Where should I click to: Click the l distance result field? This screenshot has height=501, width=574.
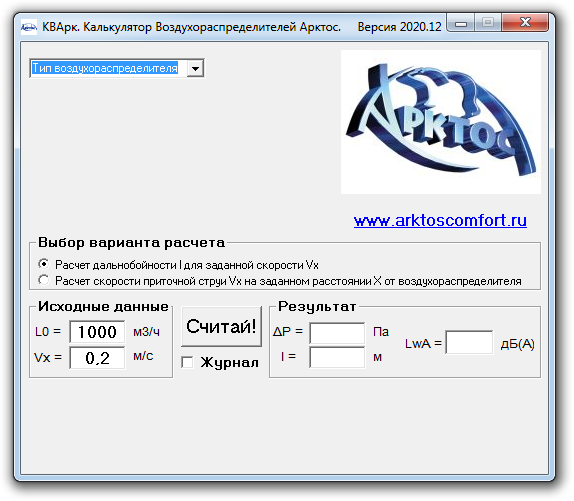[x=337, y=358]
